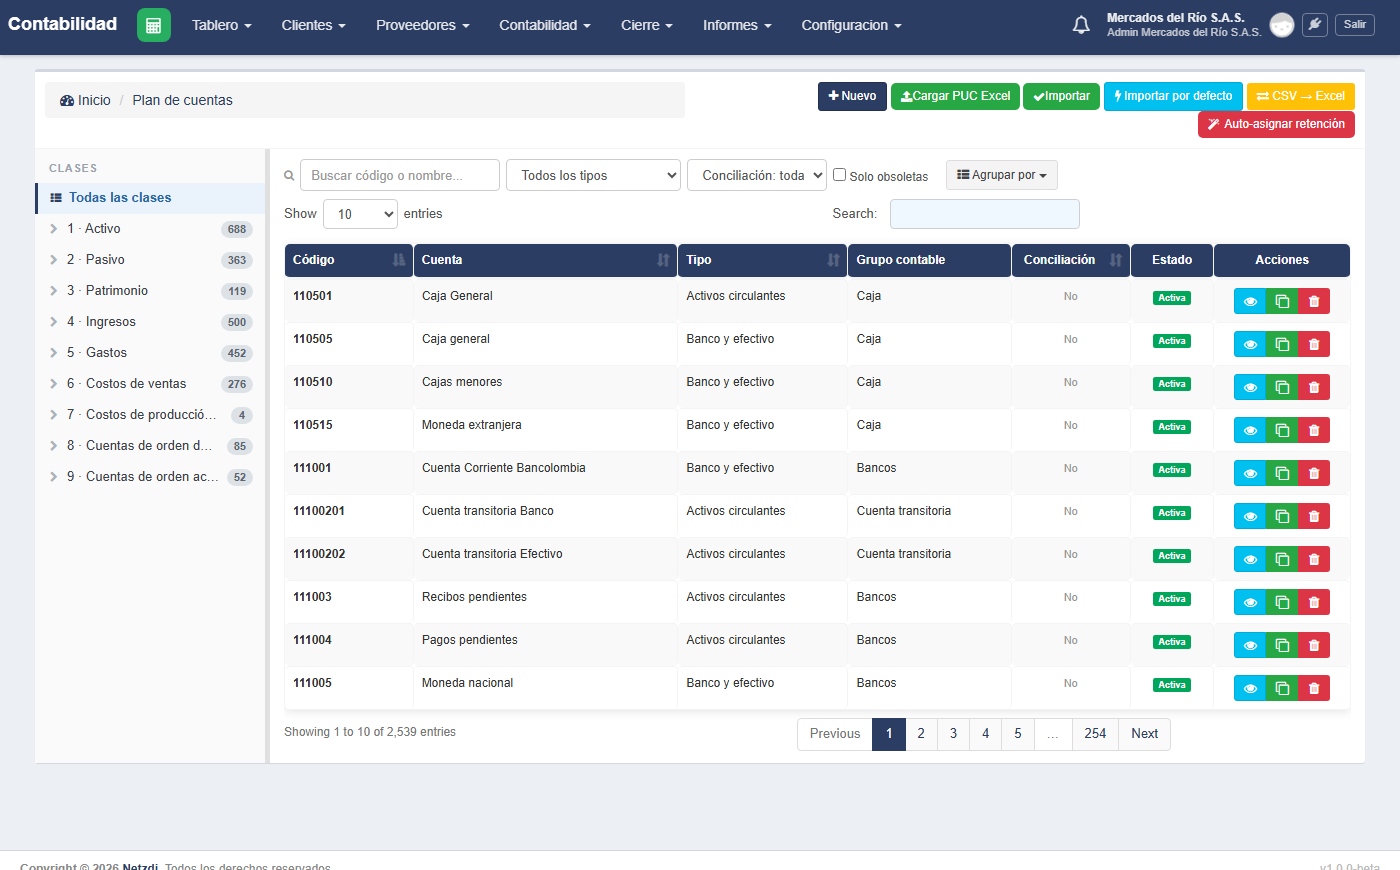Open the notifications bell
1400x870 pixels.
[1081, 25]
